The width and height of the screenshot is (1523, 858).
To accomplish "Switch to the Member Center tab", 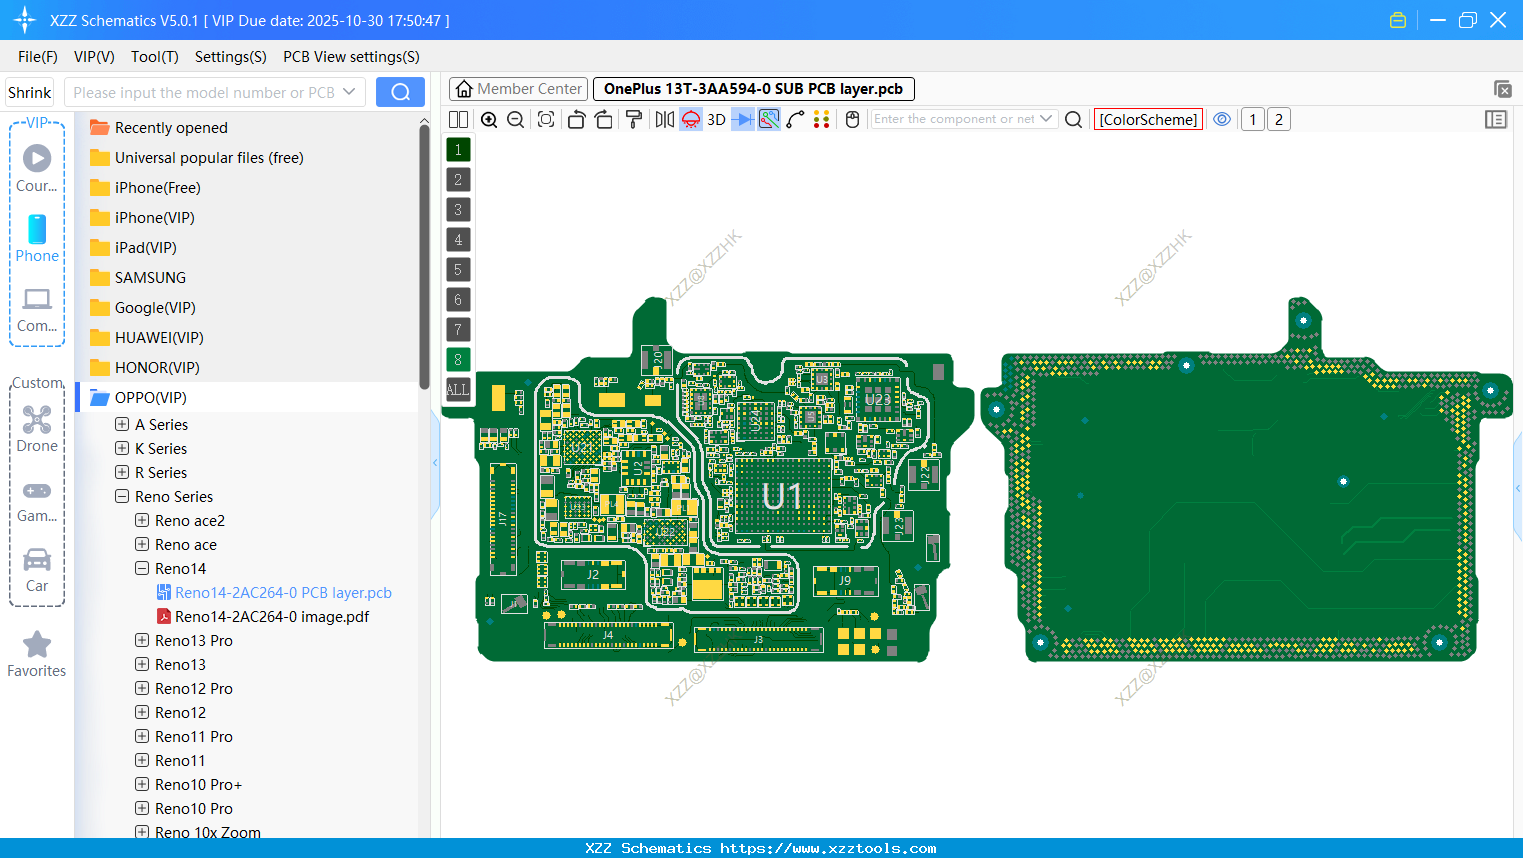I will pyautogui.click(x=519, y=89).
